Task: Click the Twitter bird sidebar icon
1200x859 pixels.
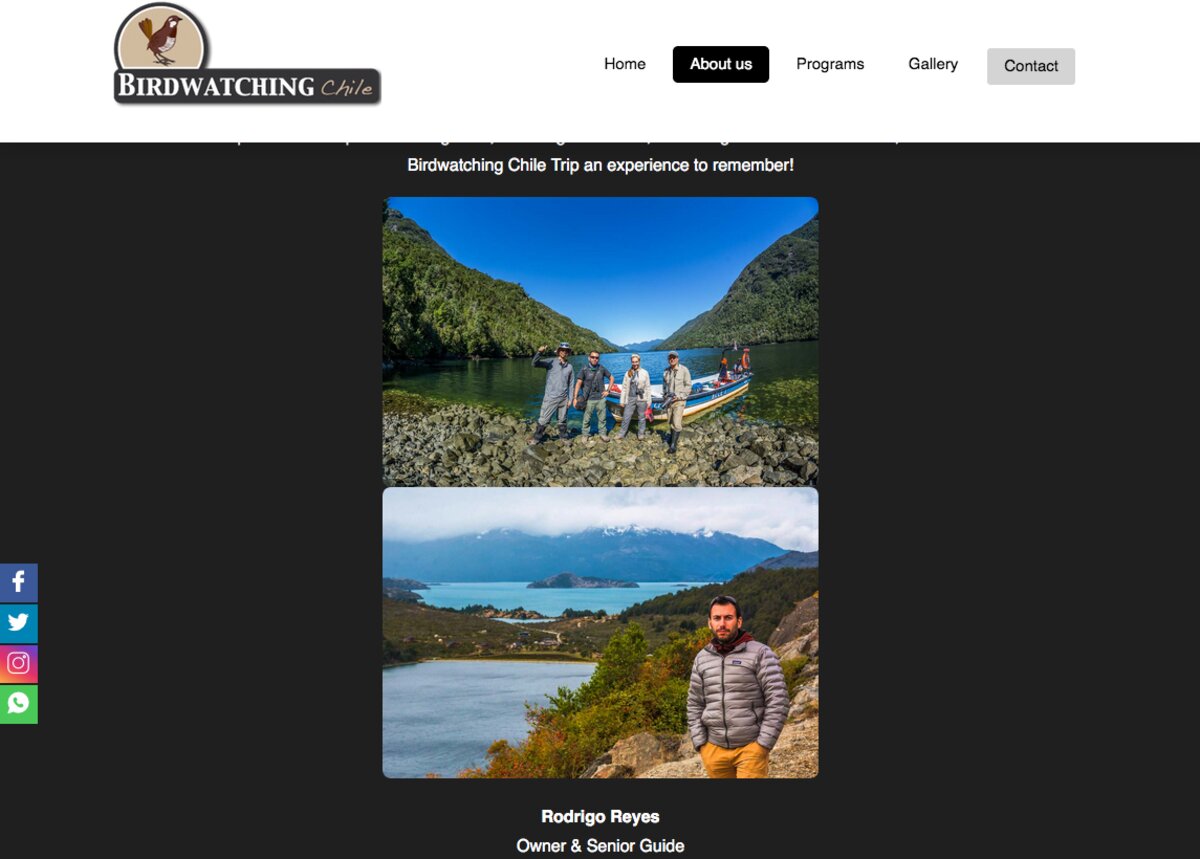Action: pyautogui.click(x=18, y=623)
